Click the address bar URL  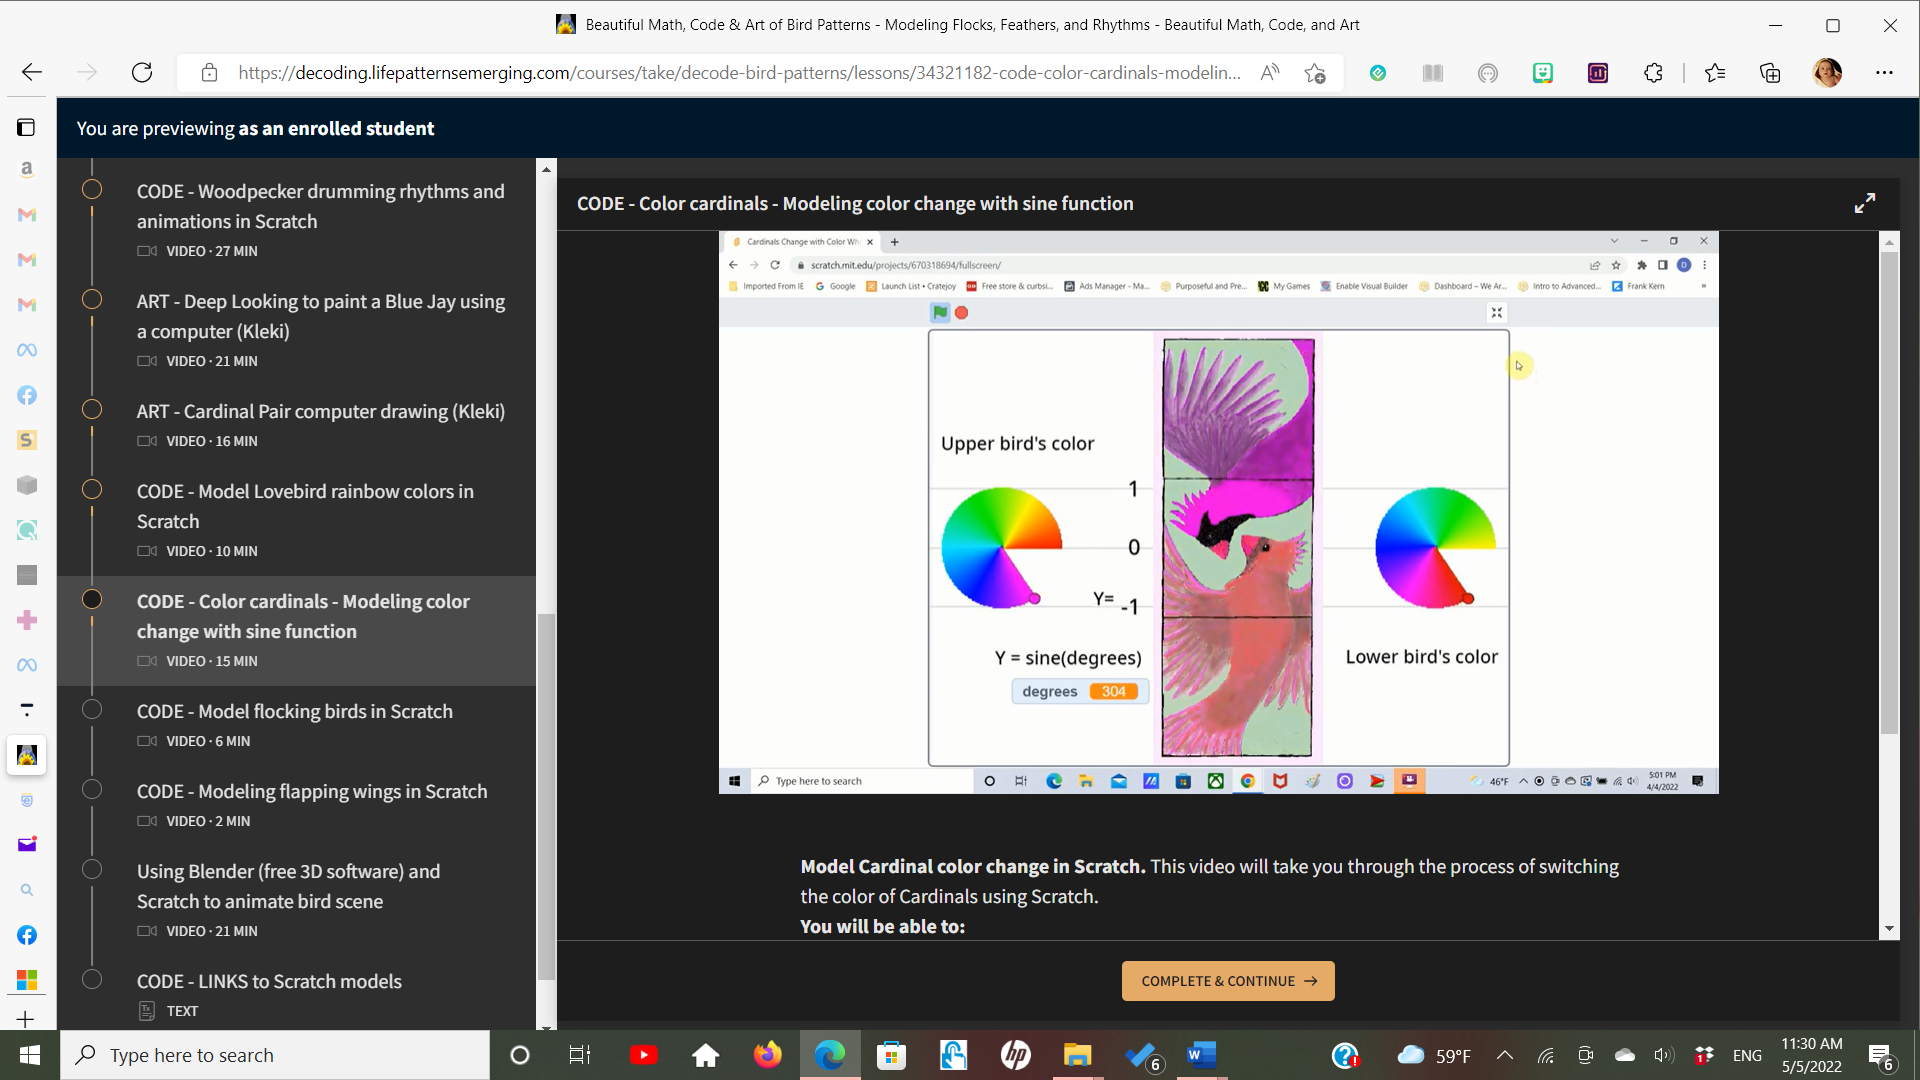tap(739, 72)
